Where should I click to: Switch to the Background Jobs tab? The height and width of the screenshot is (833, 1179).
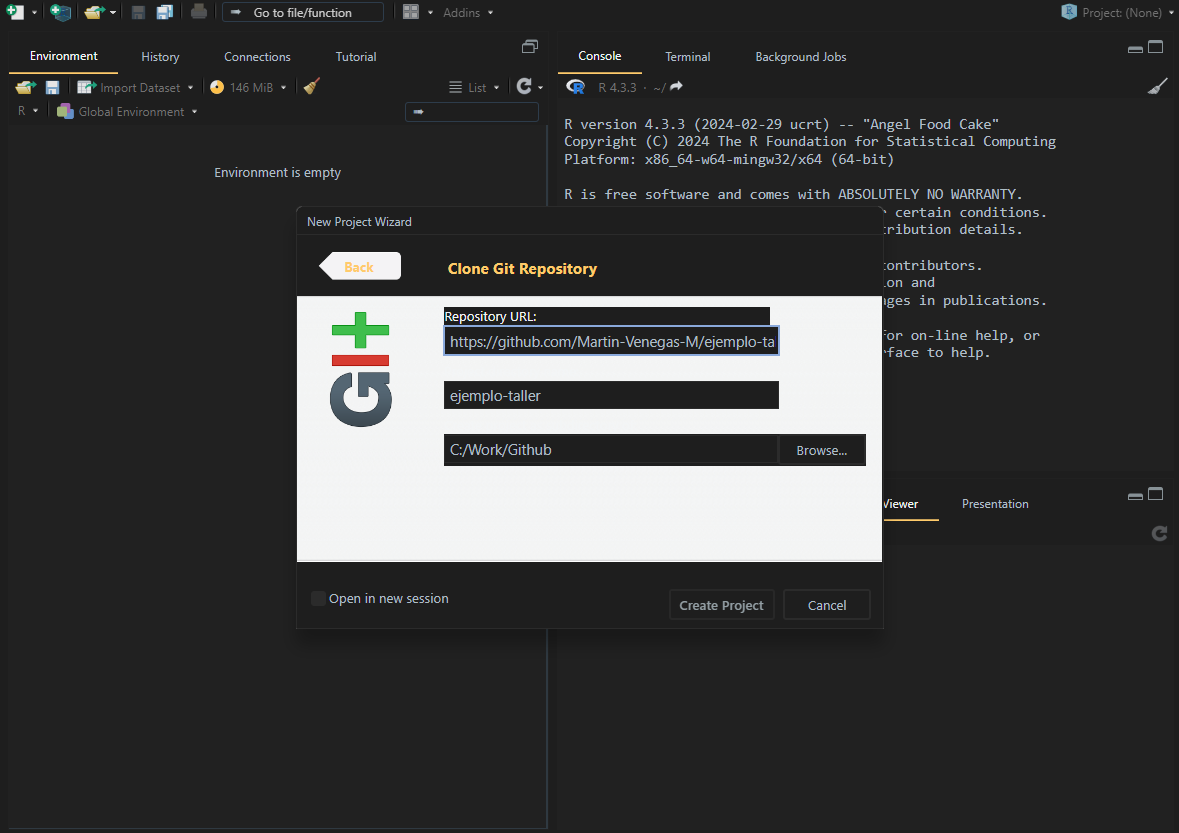pyautogui.click(x=800, y=57)
